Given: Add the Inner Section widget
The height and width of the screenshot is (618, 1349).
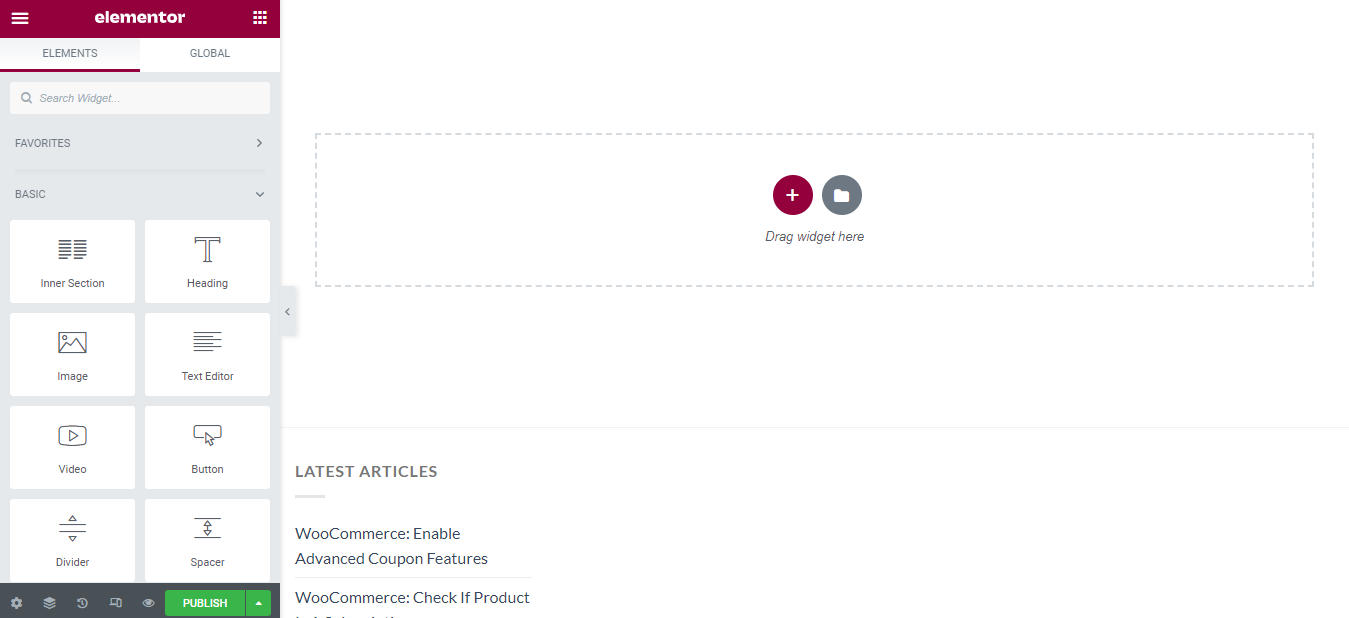Looking at the screenshot, I should click(x=72, y=262).
